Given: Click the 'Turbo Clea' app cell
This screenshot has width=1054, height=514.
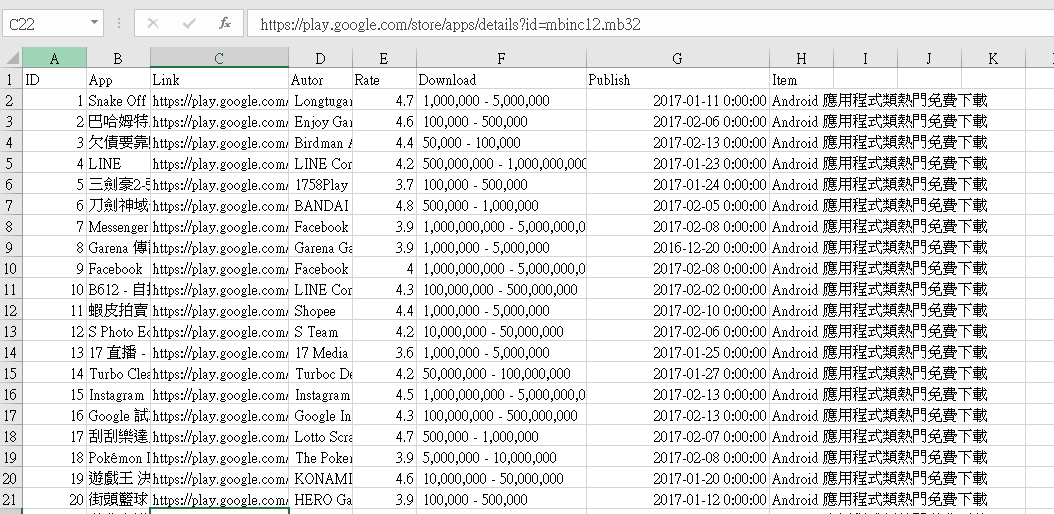Looking at the screenshot, I should click(x=118, y=374).
